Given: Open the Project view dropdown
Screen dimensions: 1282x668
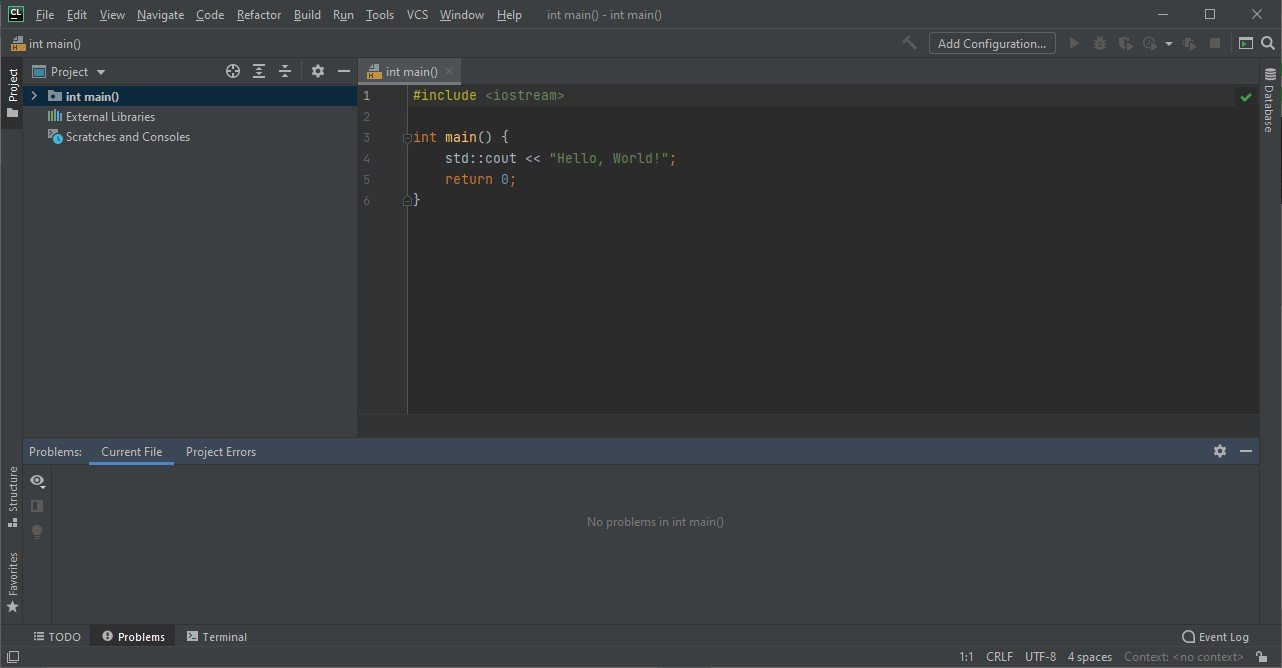Looking at the screenshot, I should (69, 72).
